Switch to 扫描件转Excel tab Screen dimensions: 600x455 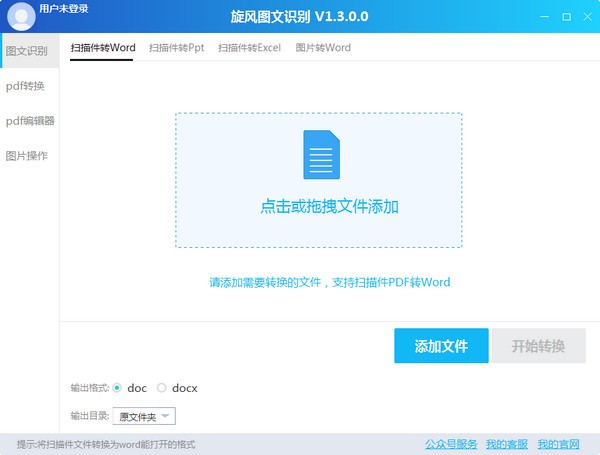(249, 47)
